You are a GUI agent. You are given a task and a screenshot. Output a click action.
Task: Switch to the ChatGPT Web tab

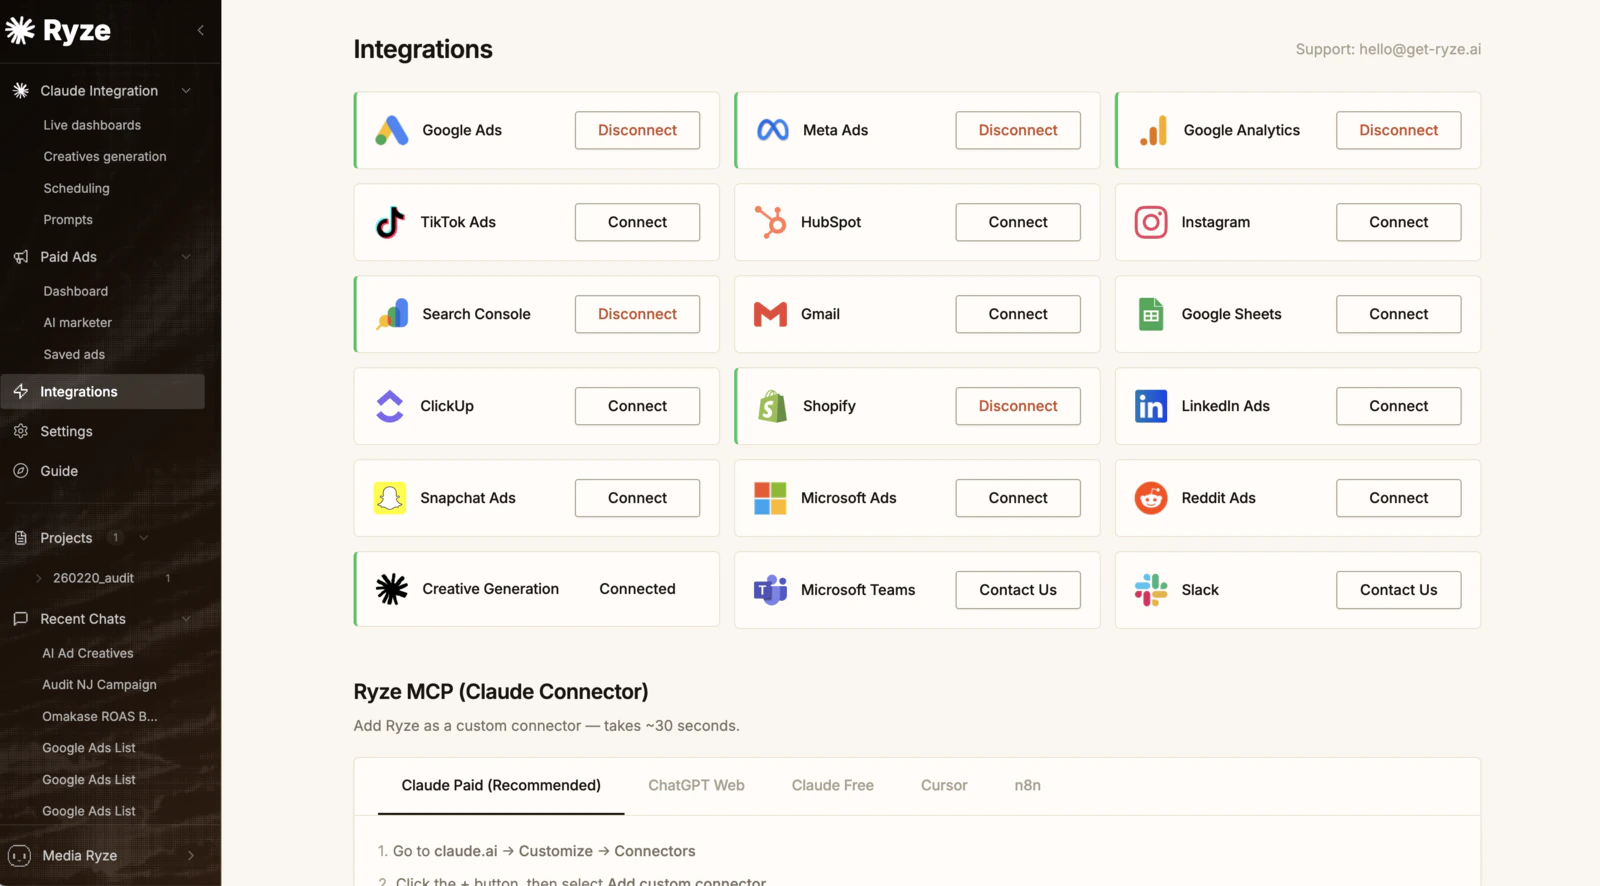point(696,785)
